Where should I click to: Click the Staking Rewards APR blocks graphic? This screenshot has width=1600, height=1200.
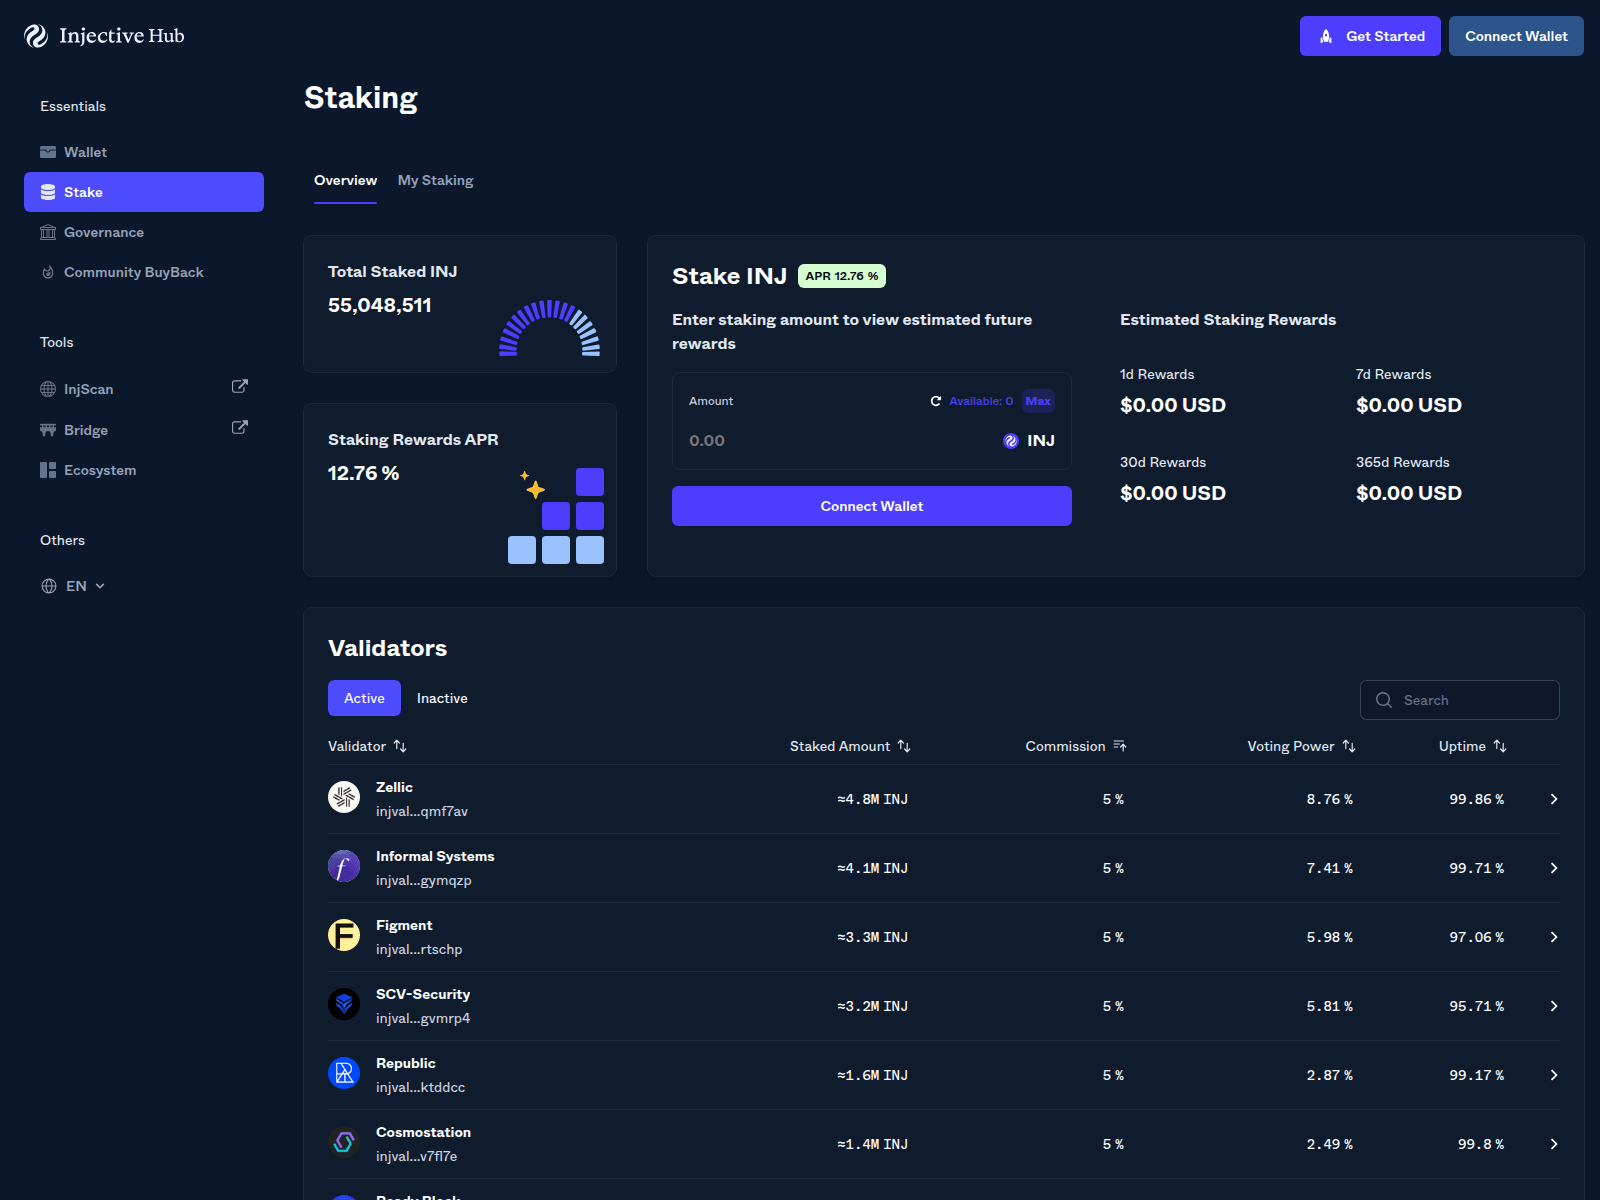[x=556, y=516]
